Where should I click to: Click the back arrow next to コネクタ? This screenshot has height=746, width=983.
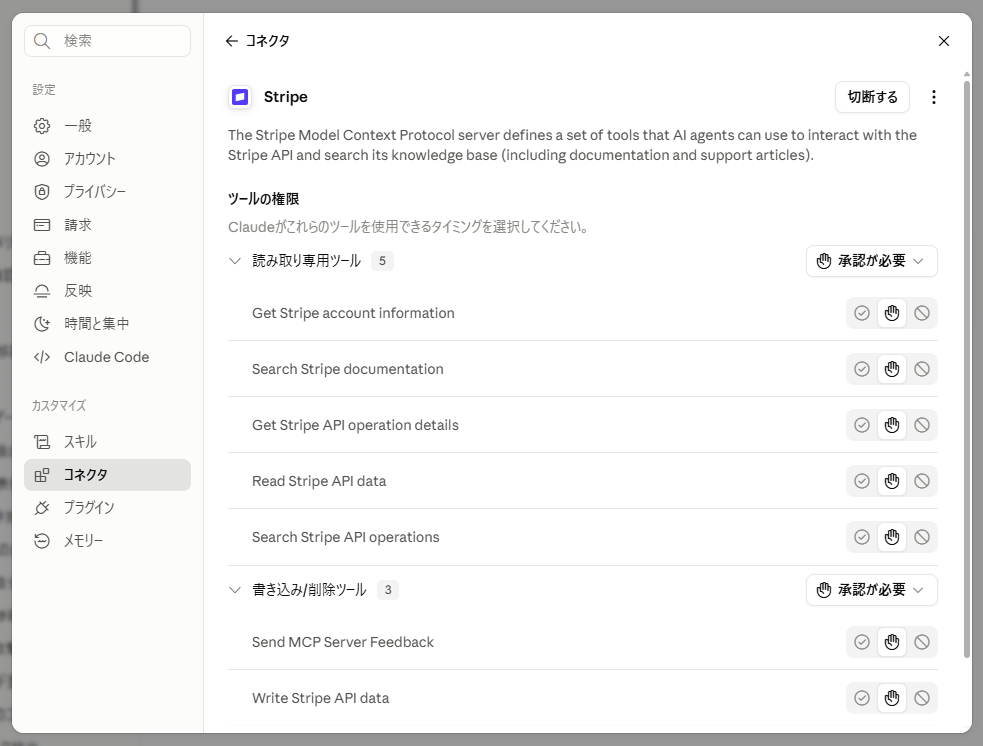click(x=231, y=41)
